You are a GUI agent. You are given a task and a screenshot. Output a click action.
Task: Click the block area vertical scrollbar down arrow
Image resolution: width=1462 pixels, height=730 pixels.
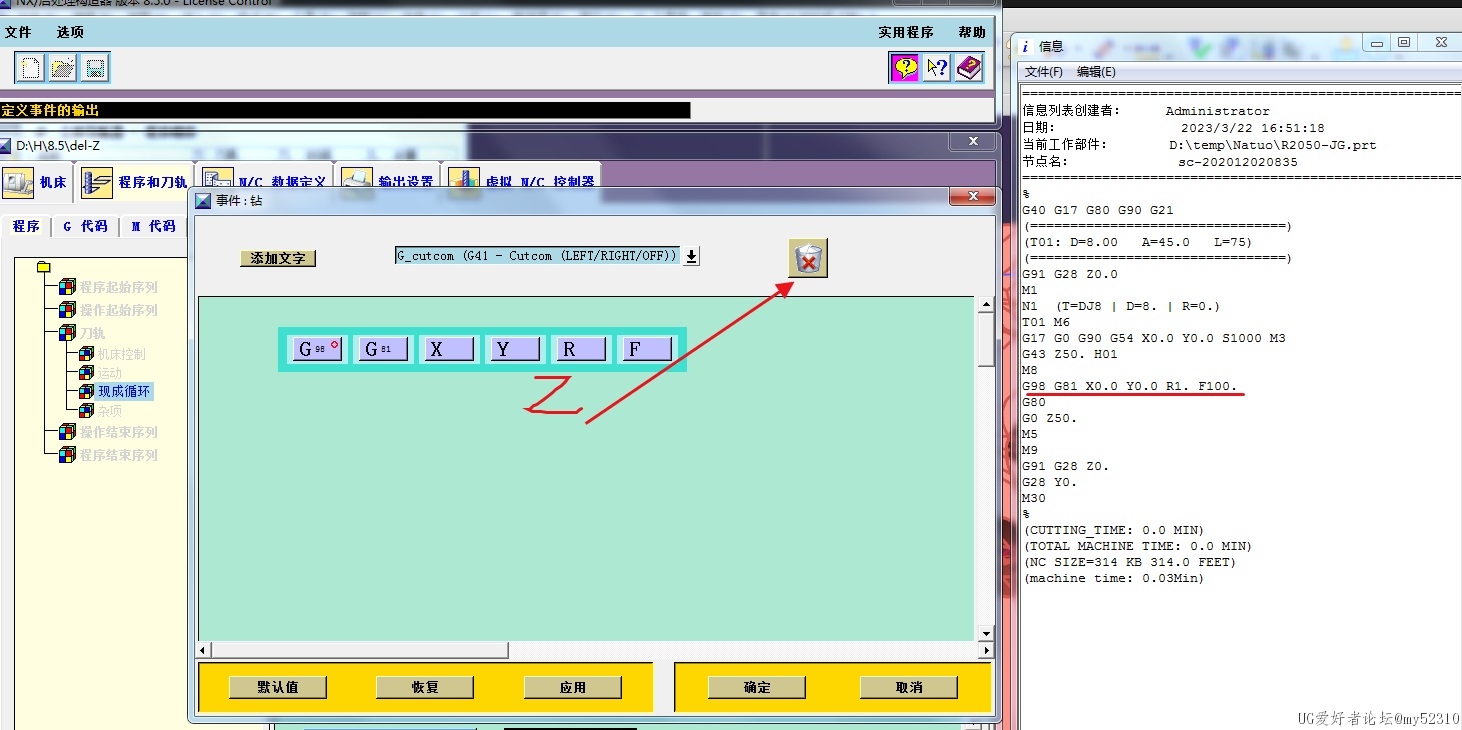[x=986, y=633]
